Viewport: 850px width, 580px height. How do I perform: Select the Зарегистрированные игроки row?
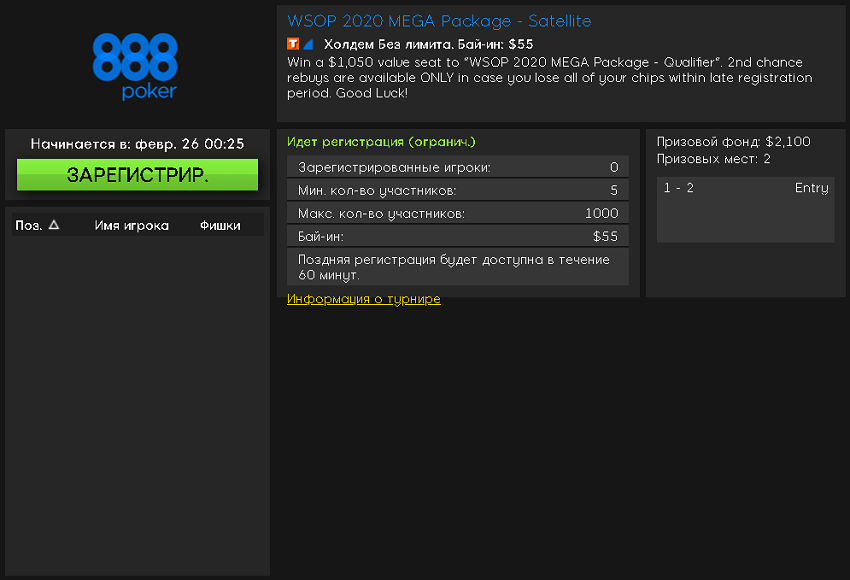click(x=457, y=167)
